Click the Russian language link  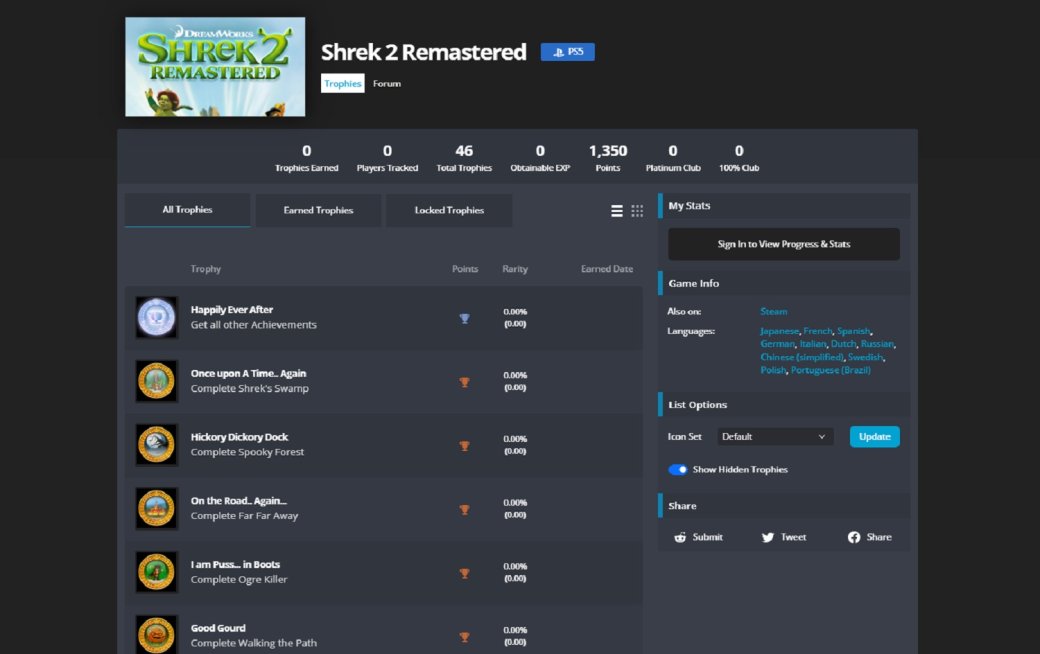(878, 344)
